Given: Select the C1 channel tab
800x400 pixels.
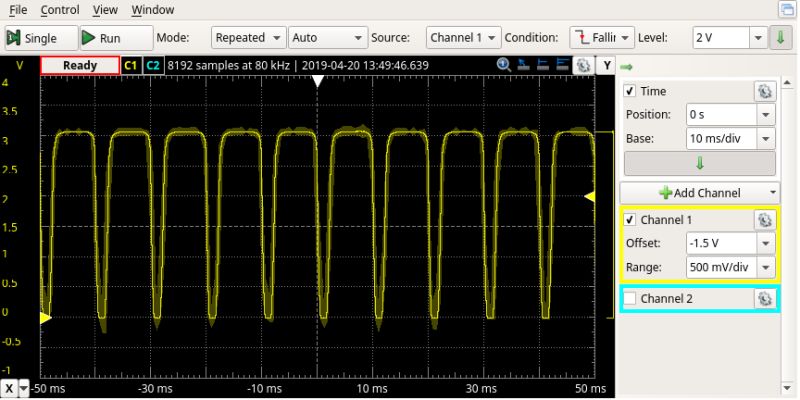Looking at the screenshot, I should [131, 66].
